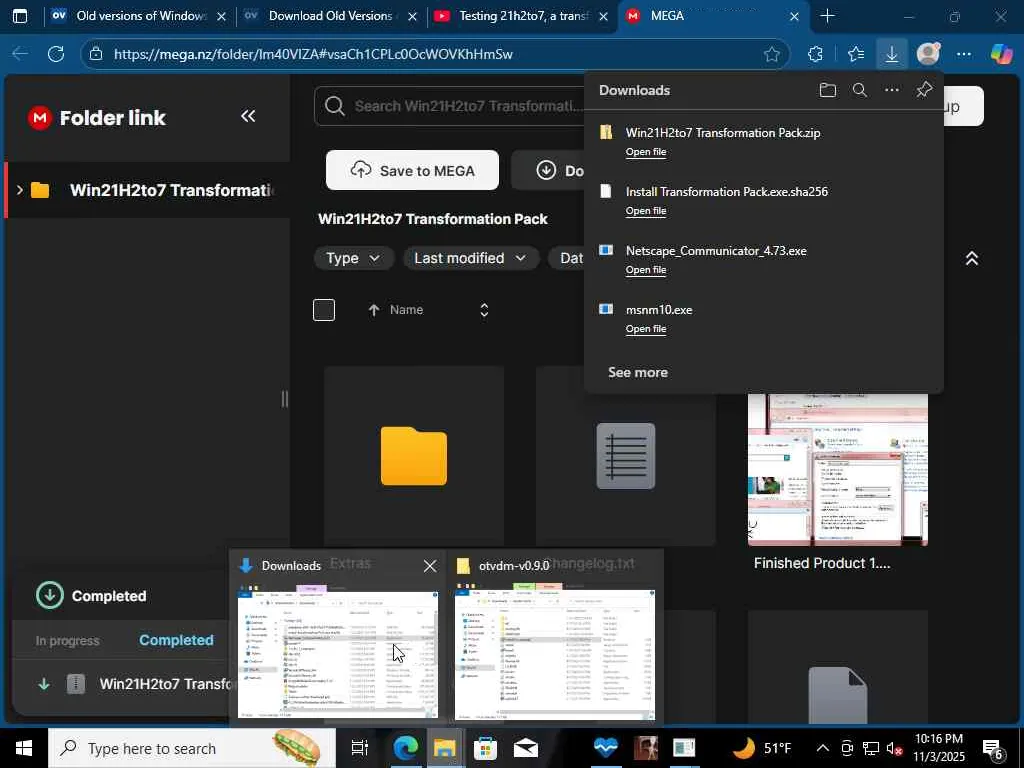1024x768 pixels.
Task: Click the Win21H2to7 Transformation Pack heading
Action: 432,219
